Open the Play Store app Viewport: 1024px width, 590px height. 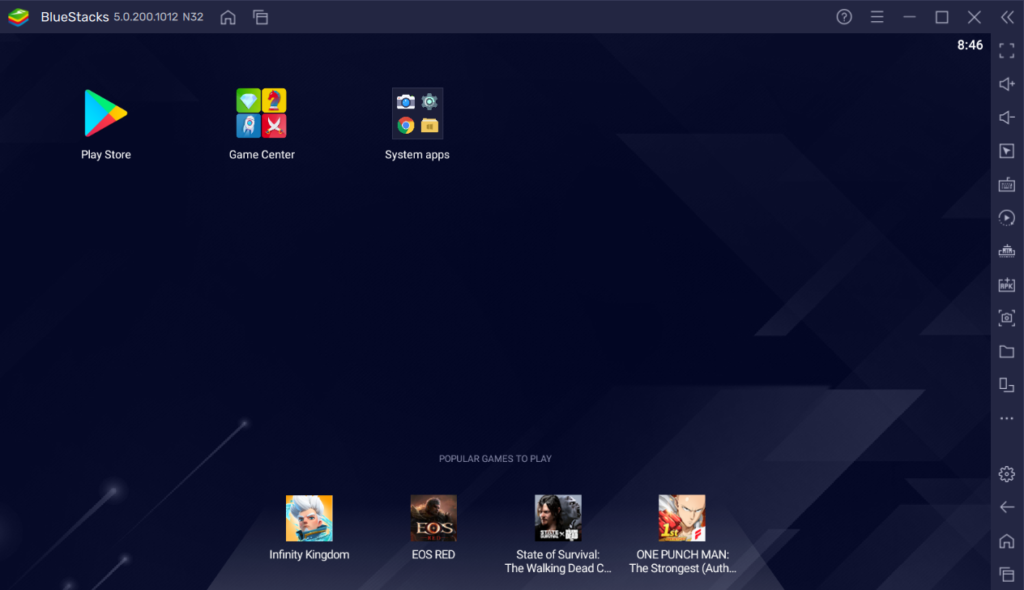point(105,113)
